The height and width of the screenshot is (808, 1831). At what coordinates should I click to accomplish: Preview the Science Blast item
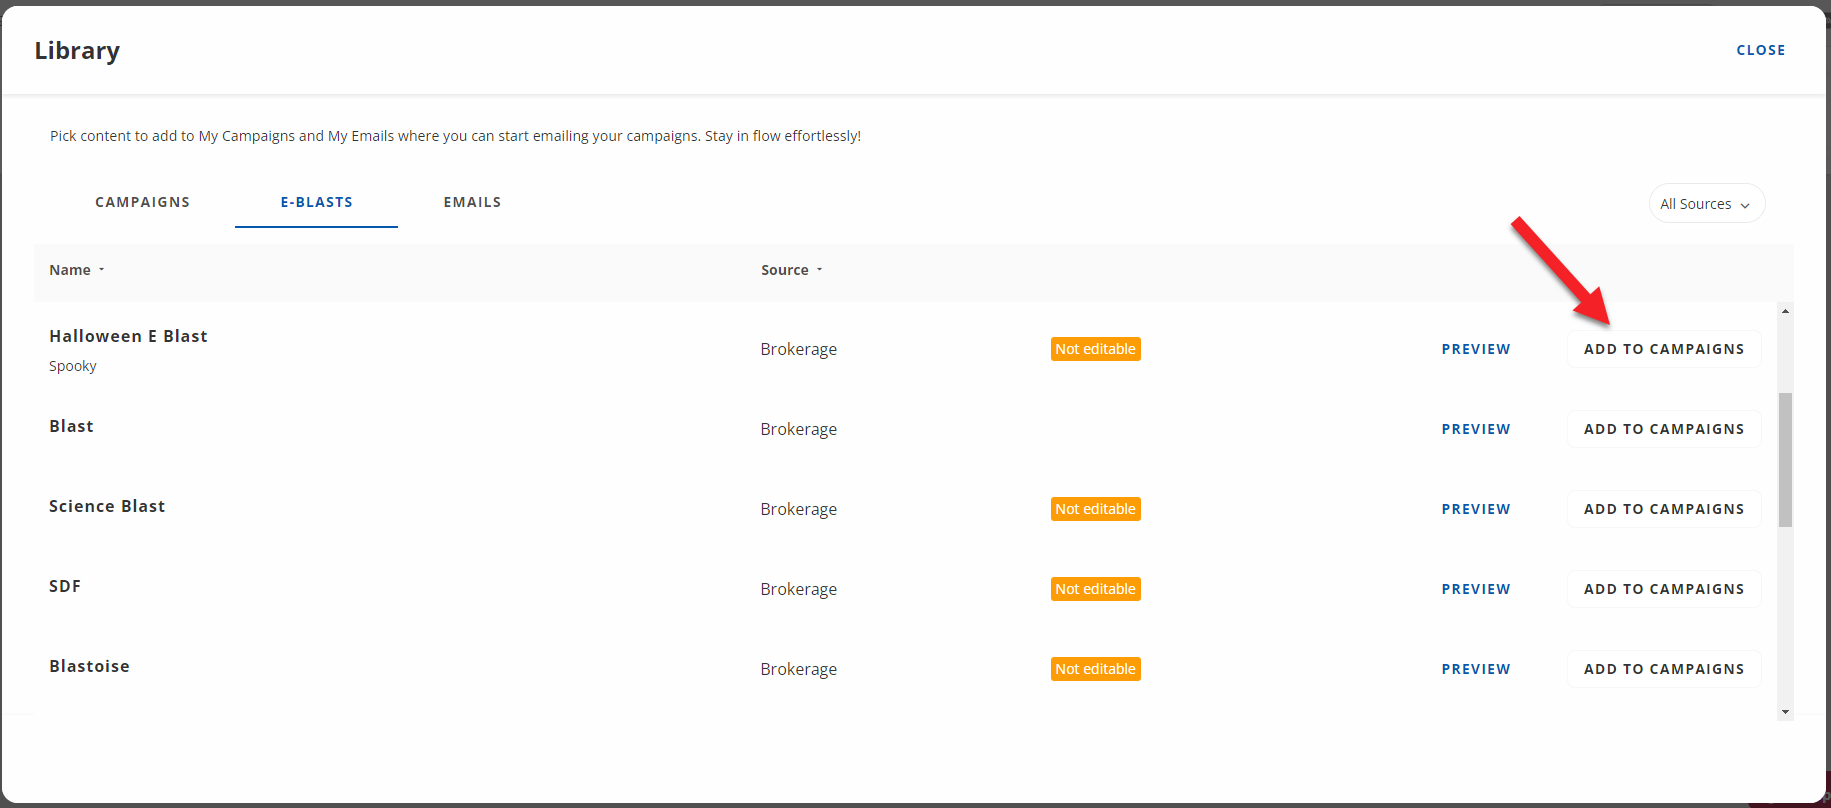pos(1475,509)
